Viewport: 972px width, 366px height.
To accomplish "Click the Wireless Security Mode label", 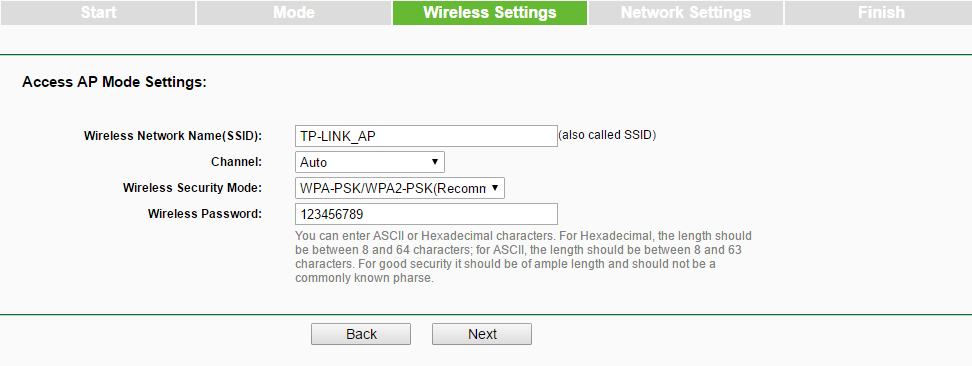I will [192, 188].
